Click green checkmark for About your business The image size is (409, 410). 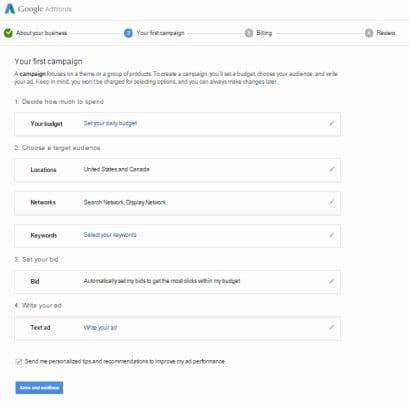pyautogui.click(x=8, y=33)
